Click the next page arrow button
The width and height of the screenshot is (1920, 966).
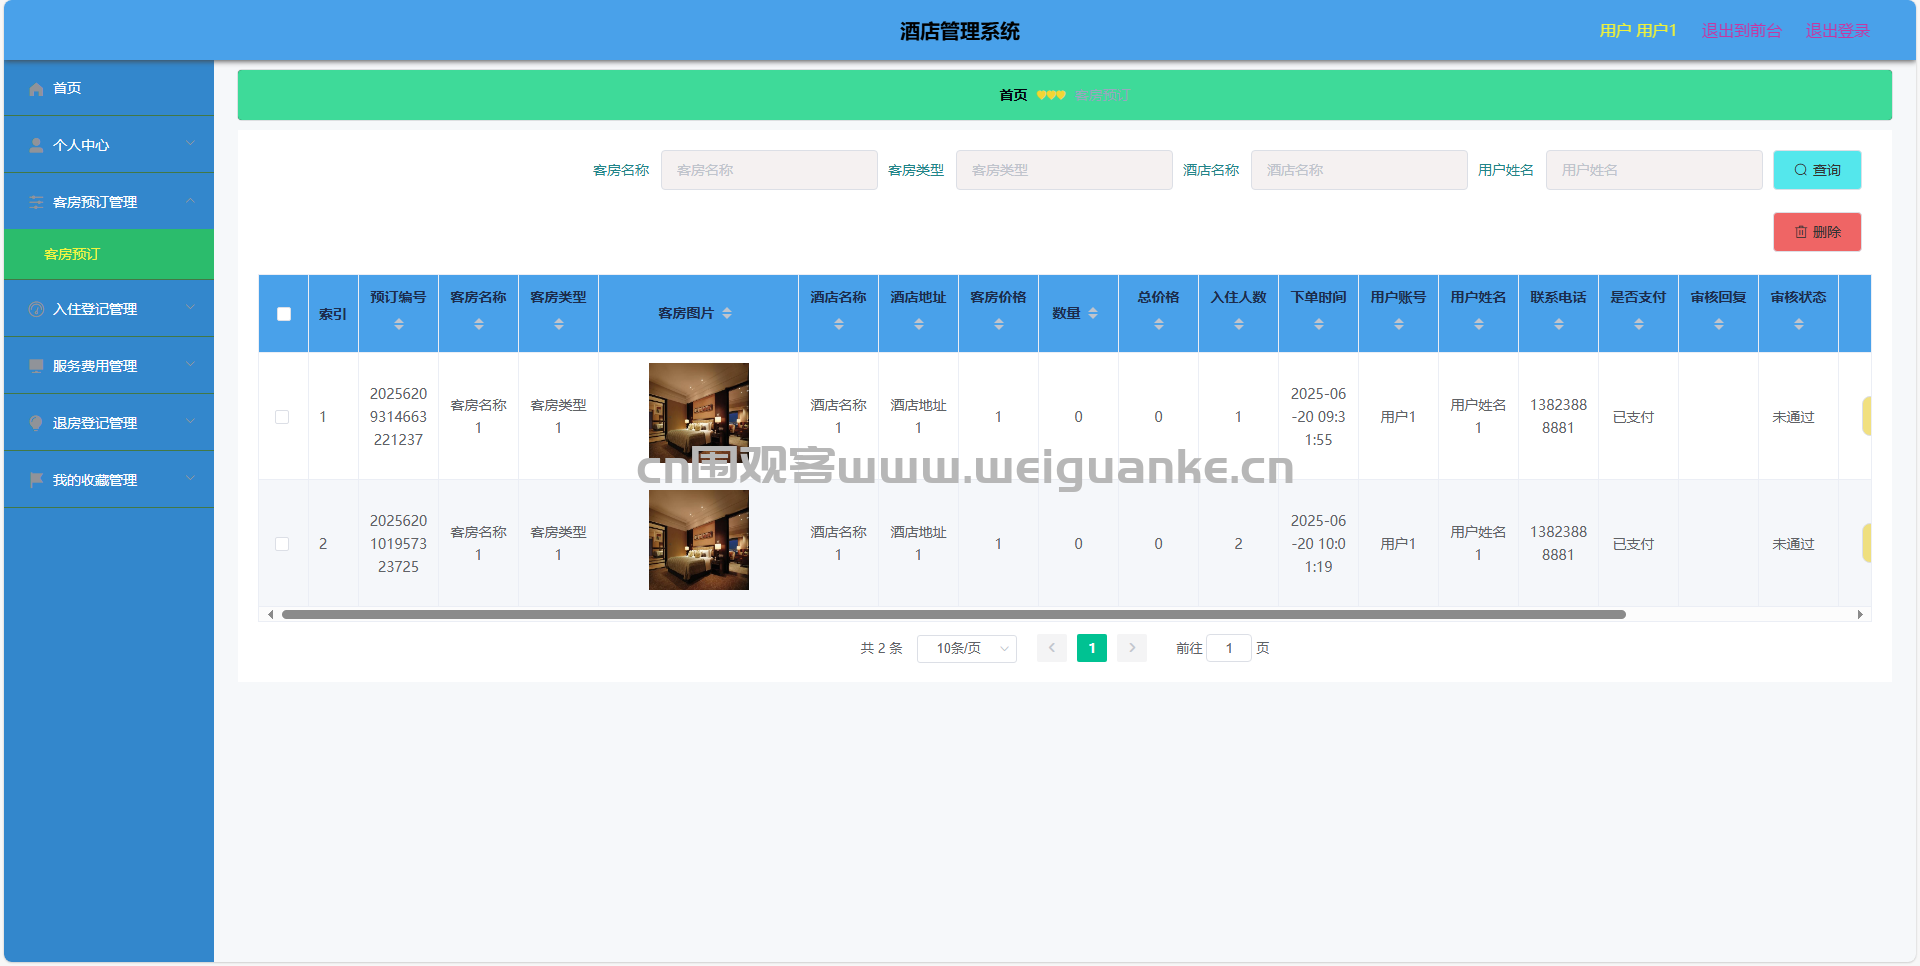1132,648
